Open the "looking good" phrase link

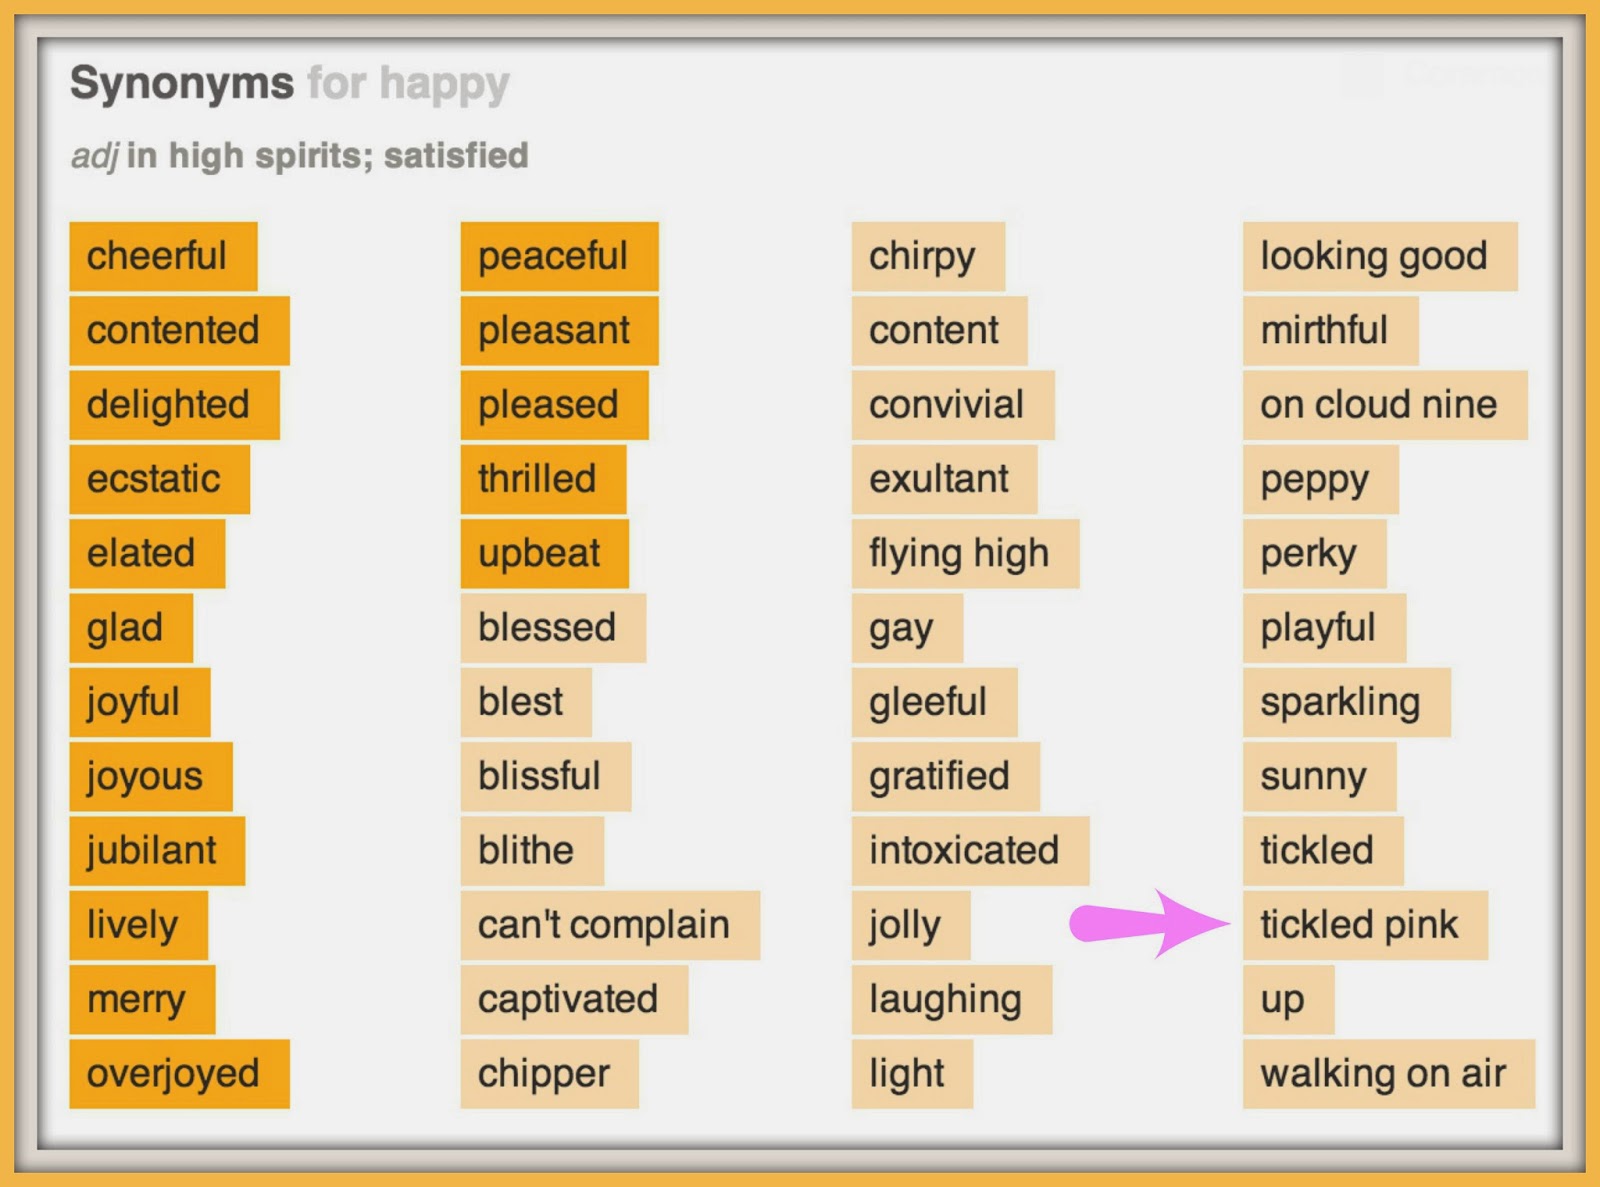1379,256
